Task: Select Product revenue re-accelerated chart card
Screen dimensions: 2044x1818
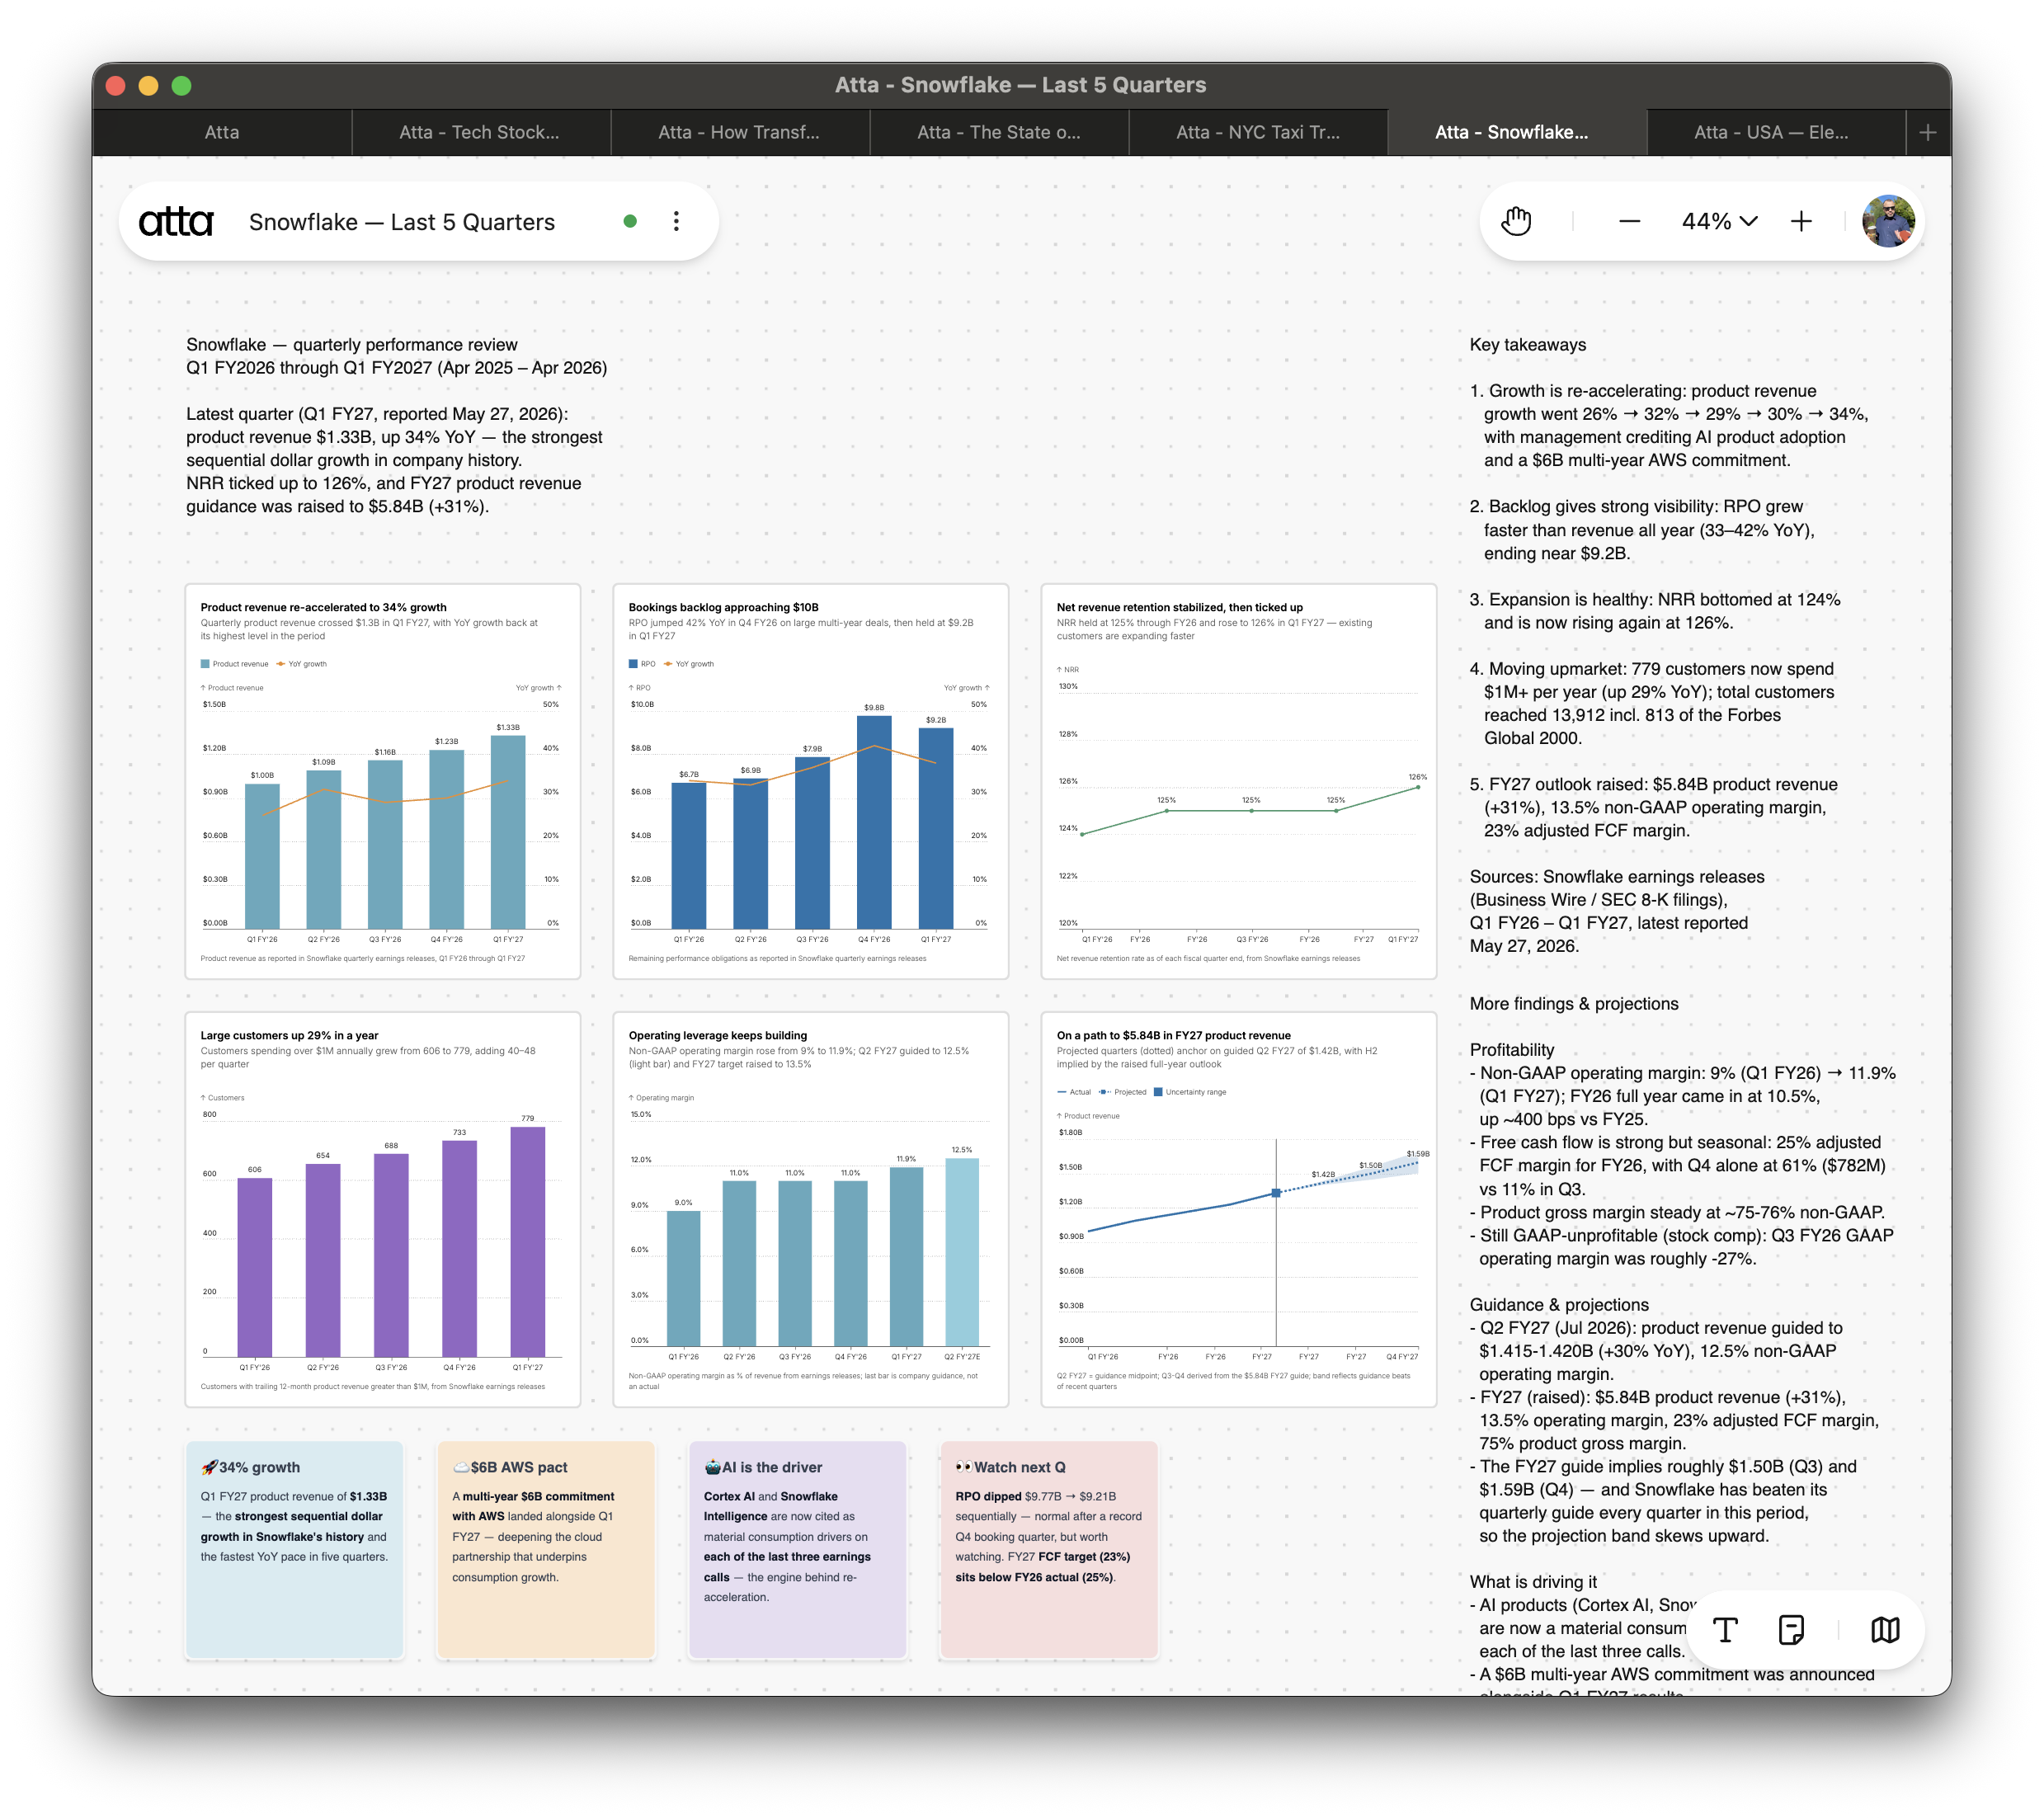Action: click(x=383, y=781)
